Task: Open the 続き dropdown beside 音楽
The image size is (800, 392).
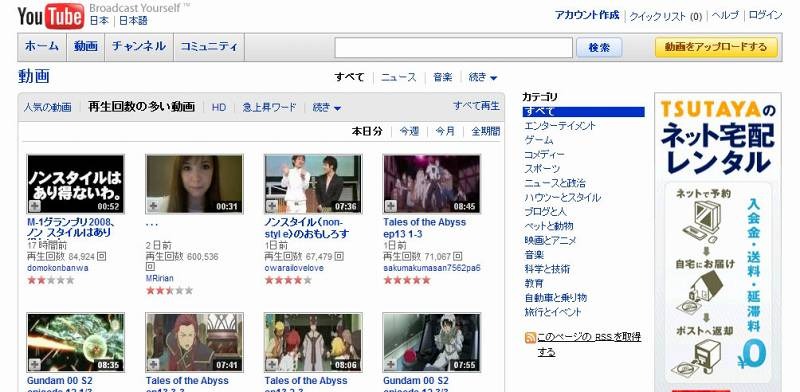Action: point(483,78)
